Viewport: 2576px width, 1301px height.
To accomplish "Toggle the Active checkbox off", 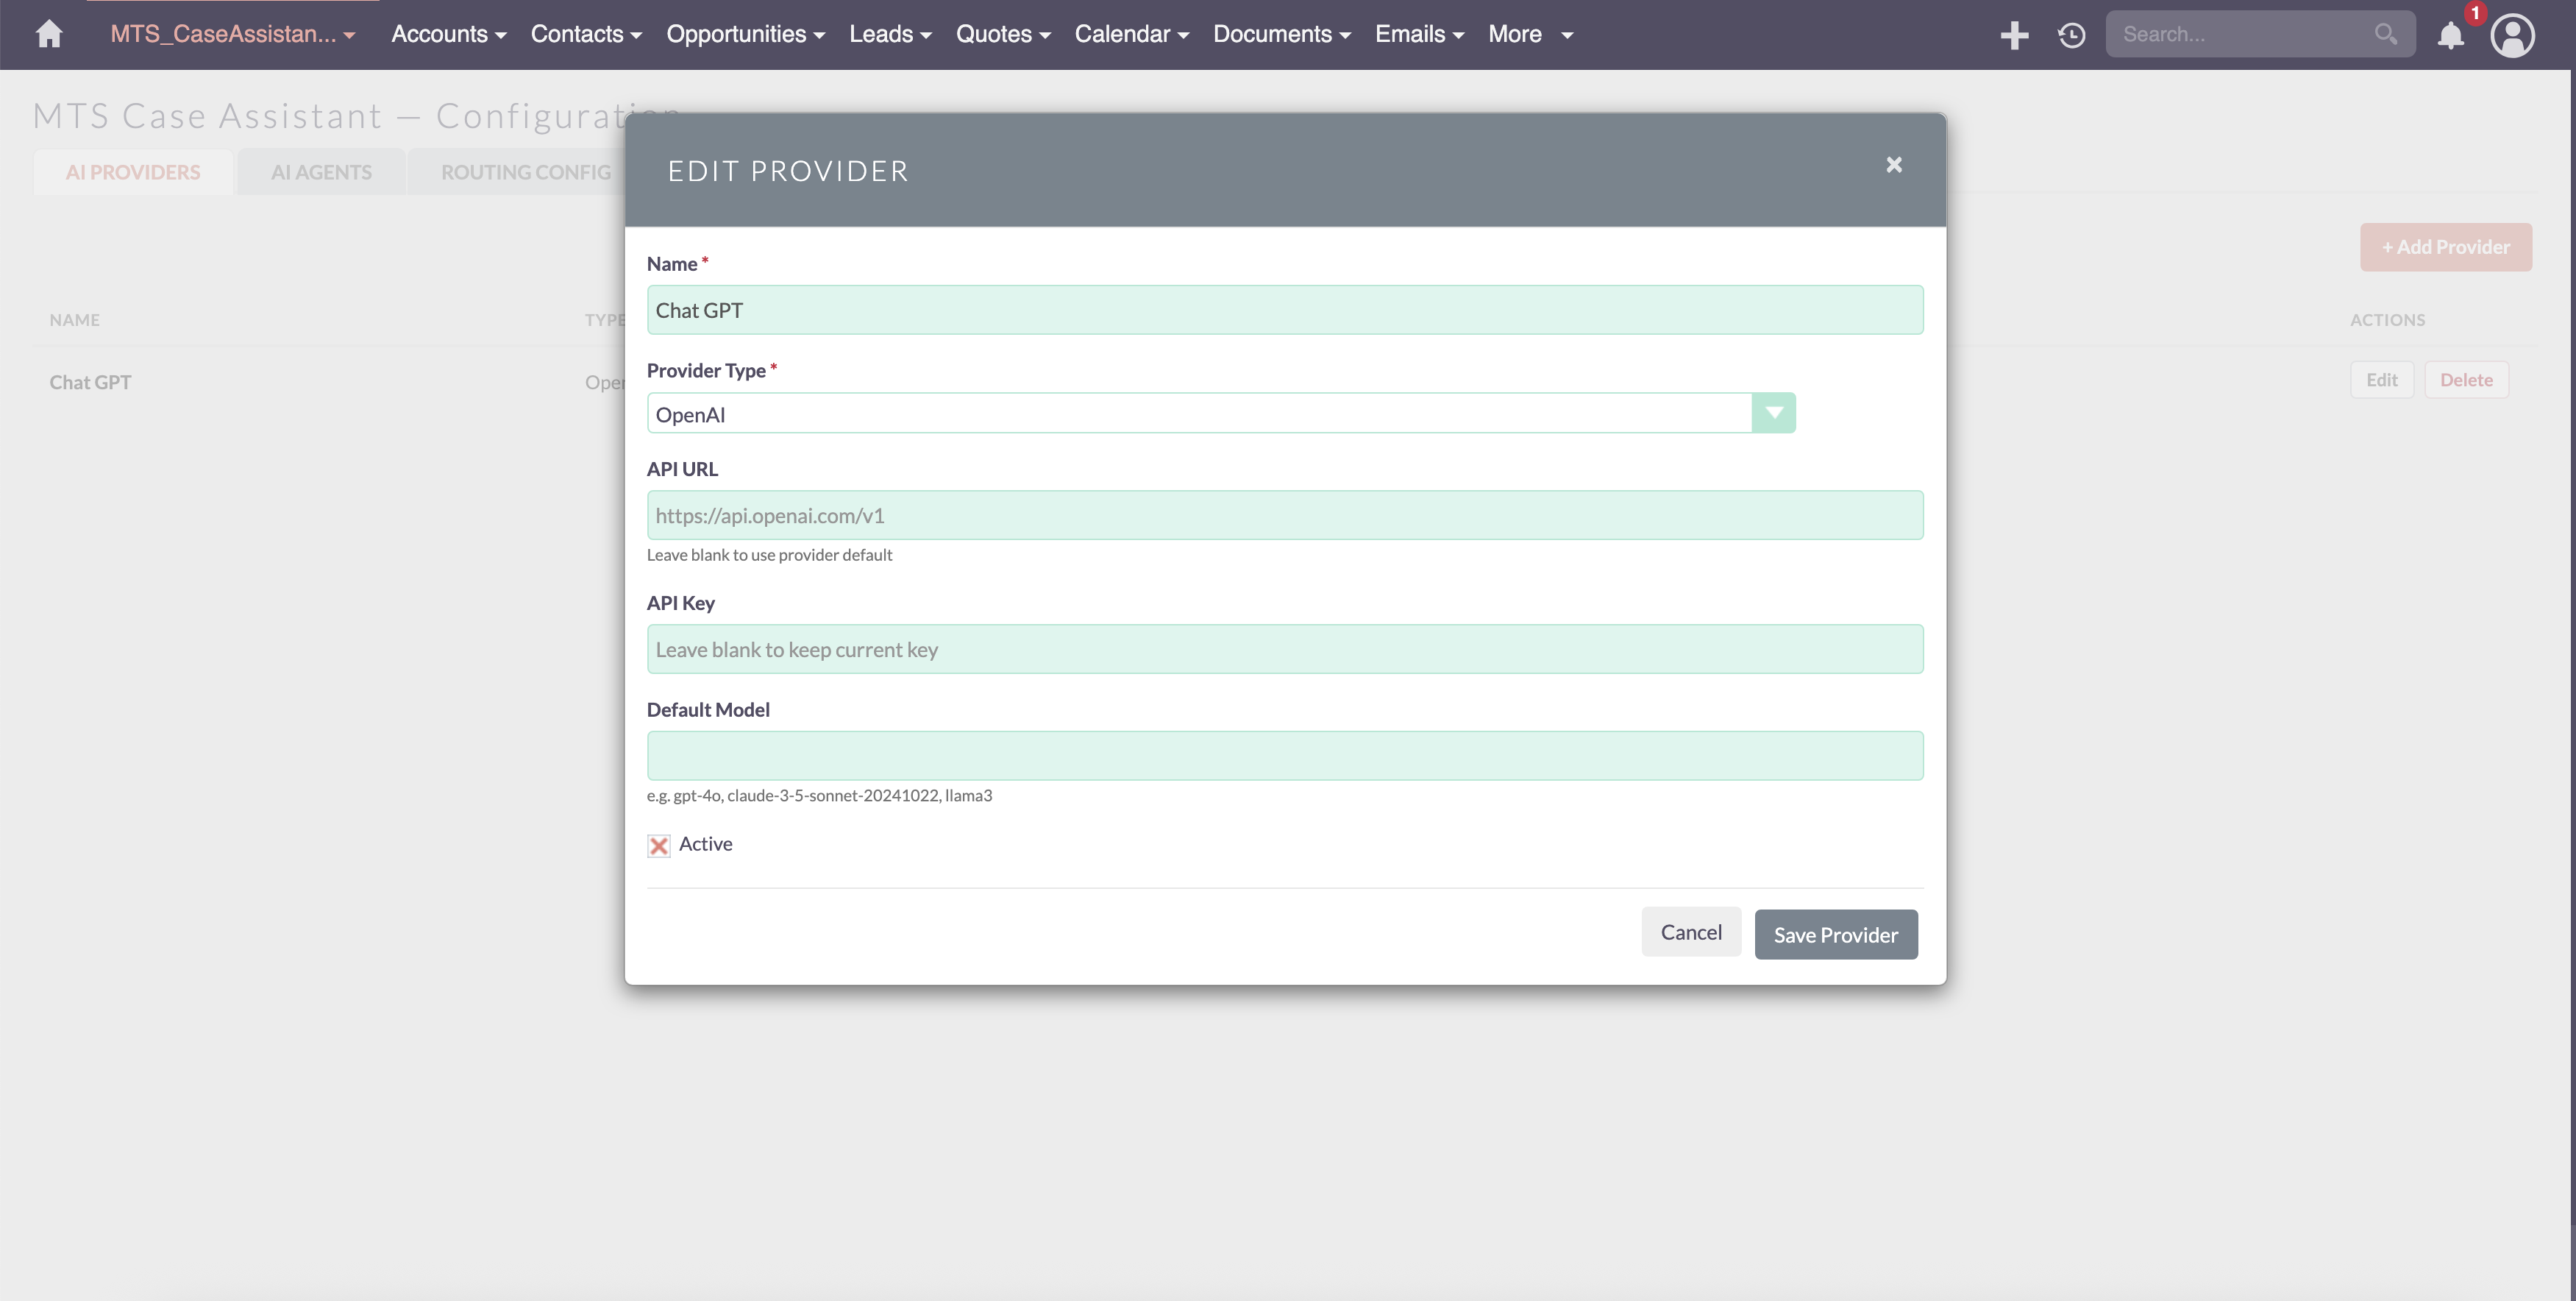I will [x=658, y=845].
